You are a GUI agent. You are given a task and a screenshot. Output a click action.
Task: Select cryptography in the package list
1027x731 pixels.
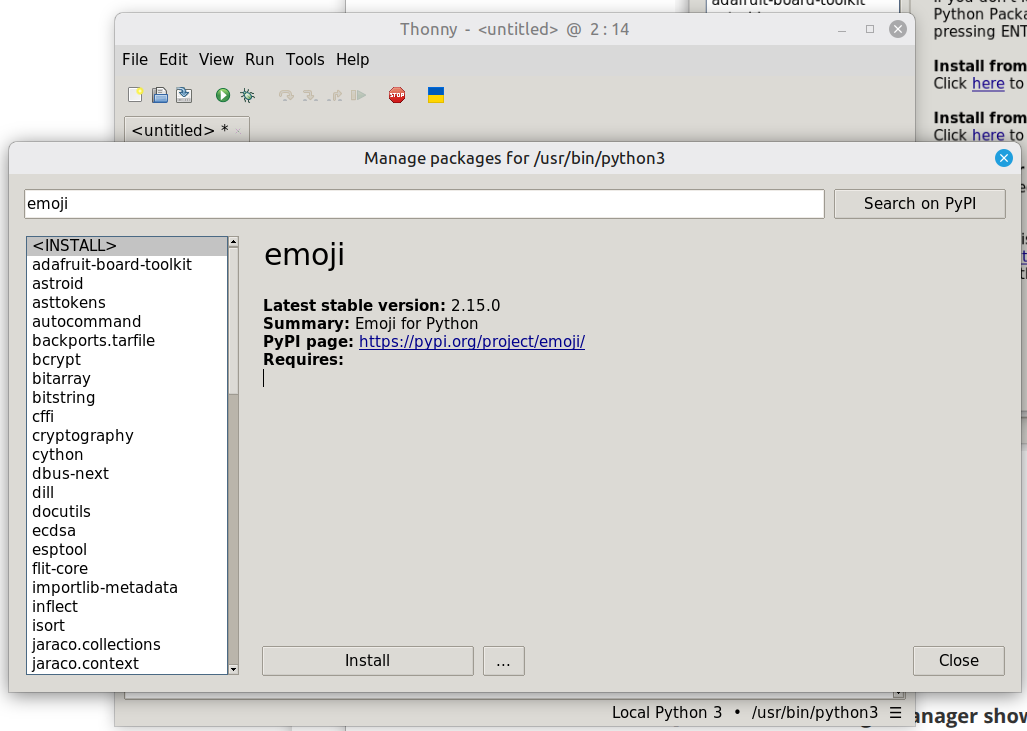click(83, 436)
